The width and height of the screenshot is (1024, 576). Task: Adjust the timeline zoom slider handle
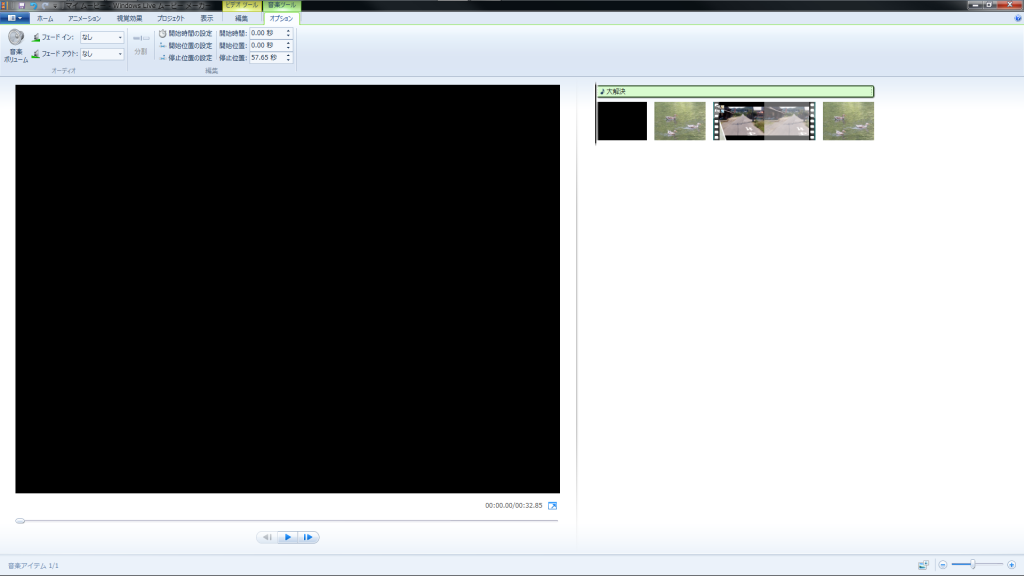(972, 564)
